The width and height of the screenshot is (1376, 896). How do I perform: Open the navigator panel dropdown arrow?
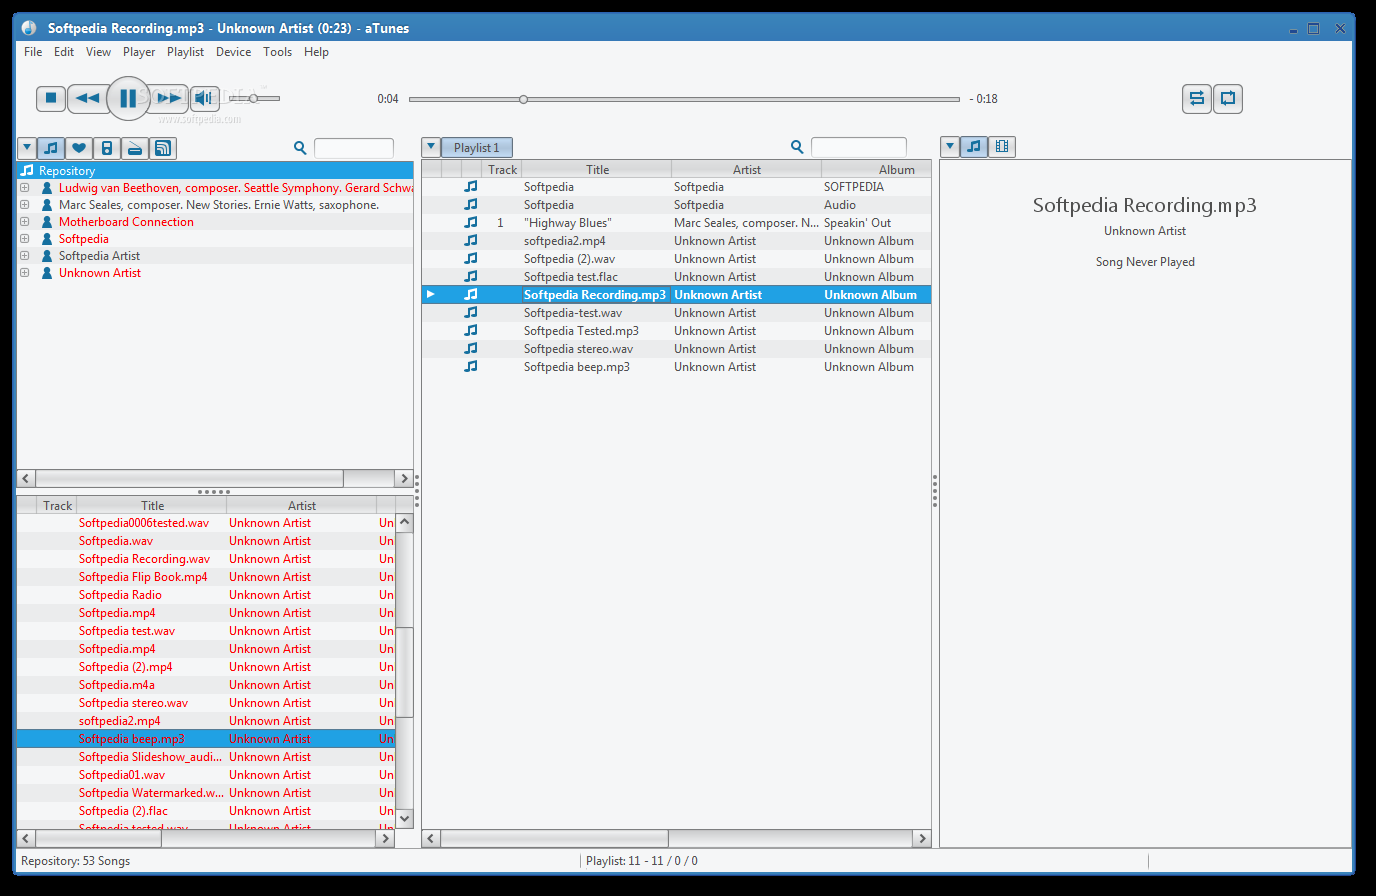pos(27,148)
